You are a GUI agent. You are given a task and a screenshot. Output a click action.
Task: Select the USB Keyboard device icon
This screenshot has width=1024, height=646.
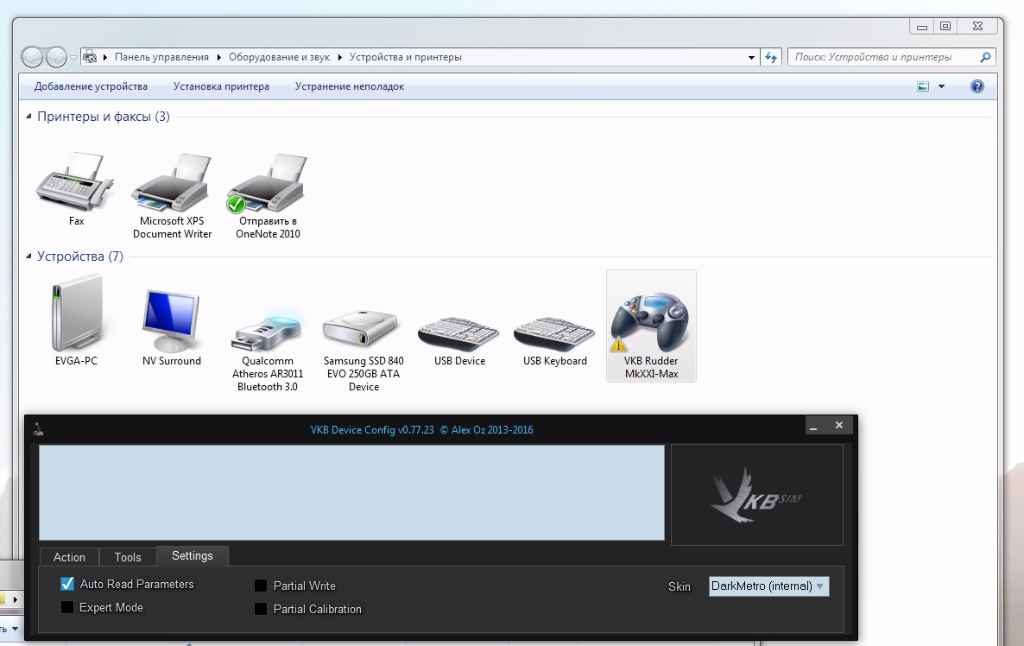554,328
